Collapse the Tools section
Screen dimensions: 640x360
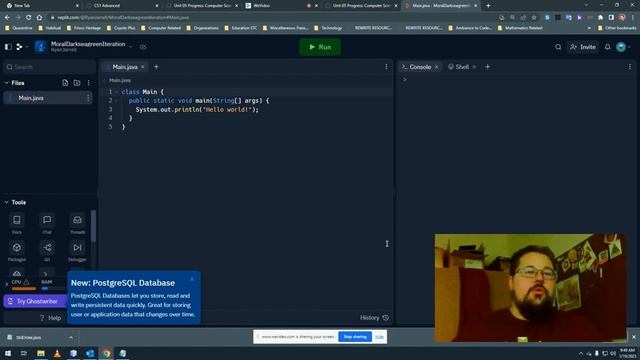coord(7,202)
